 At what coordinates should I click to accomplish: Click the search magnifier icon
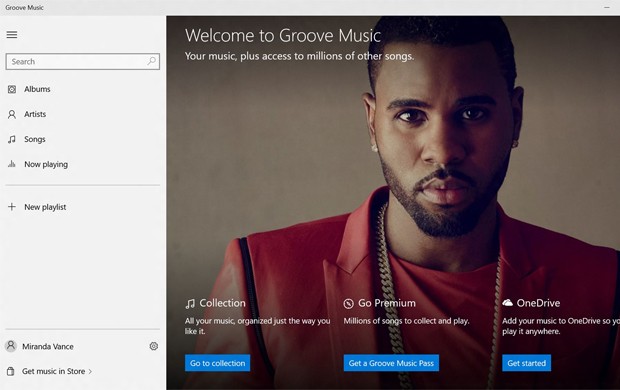[x=151, y=61]
